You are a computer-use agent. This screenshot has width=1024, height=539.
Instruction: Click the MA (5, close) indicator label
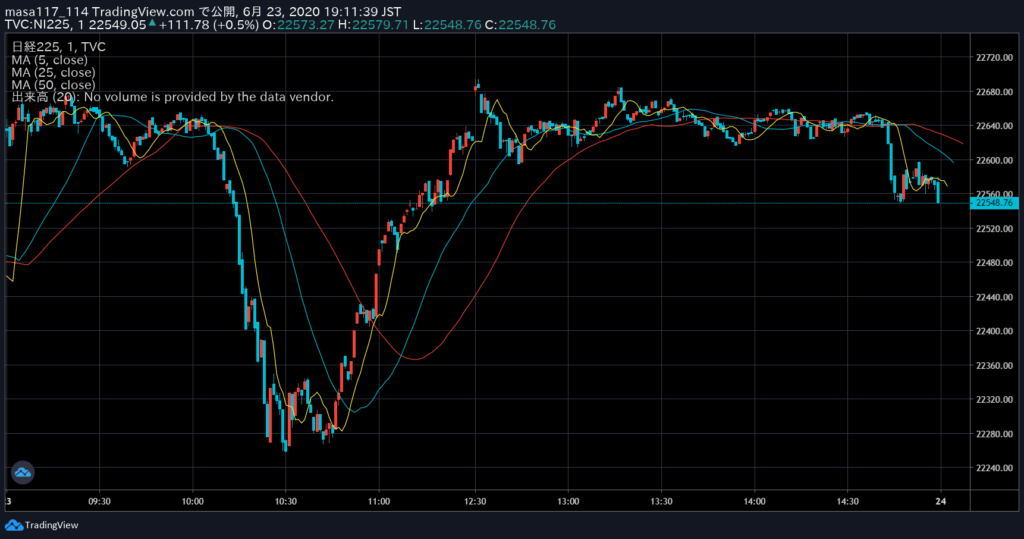click(50, 59)
